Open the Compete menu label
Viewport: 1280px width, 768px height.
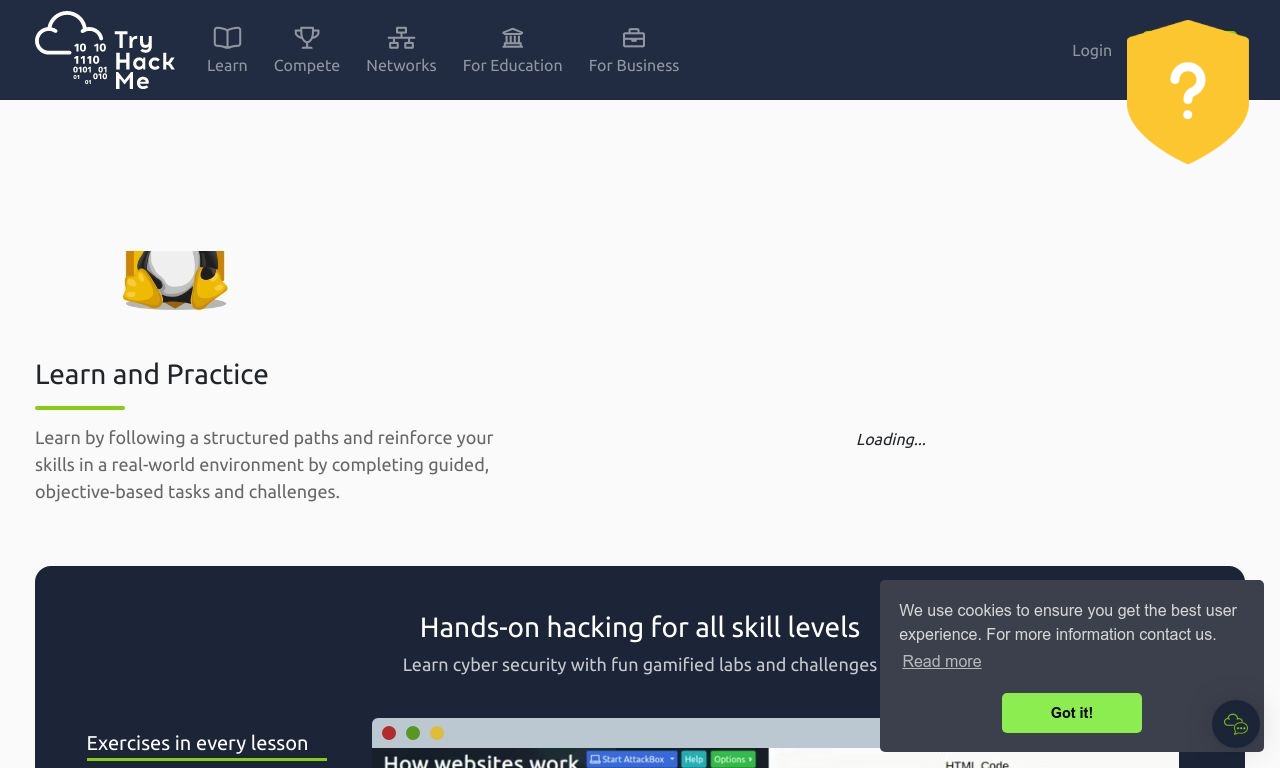coord(307,65)
